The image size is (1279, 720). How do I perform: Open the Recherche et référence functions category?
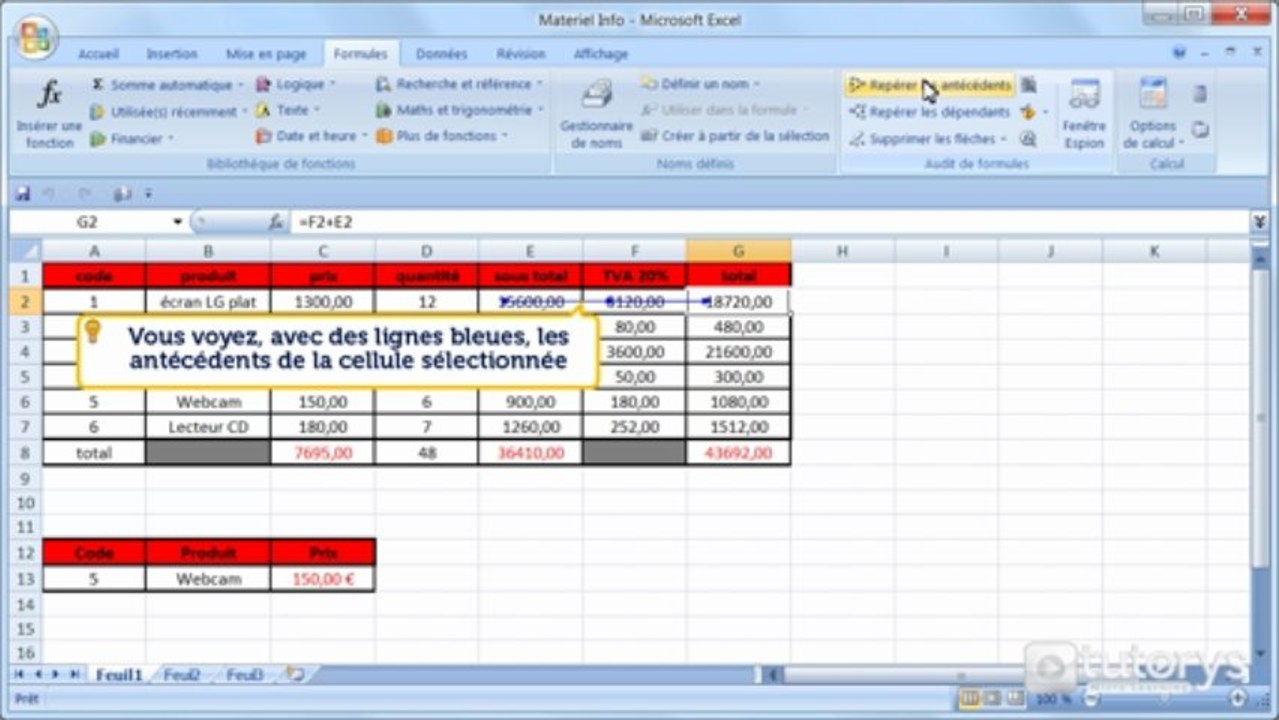pos(459,84)
